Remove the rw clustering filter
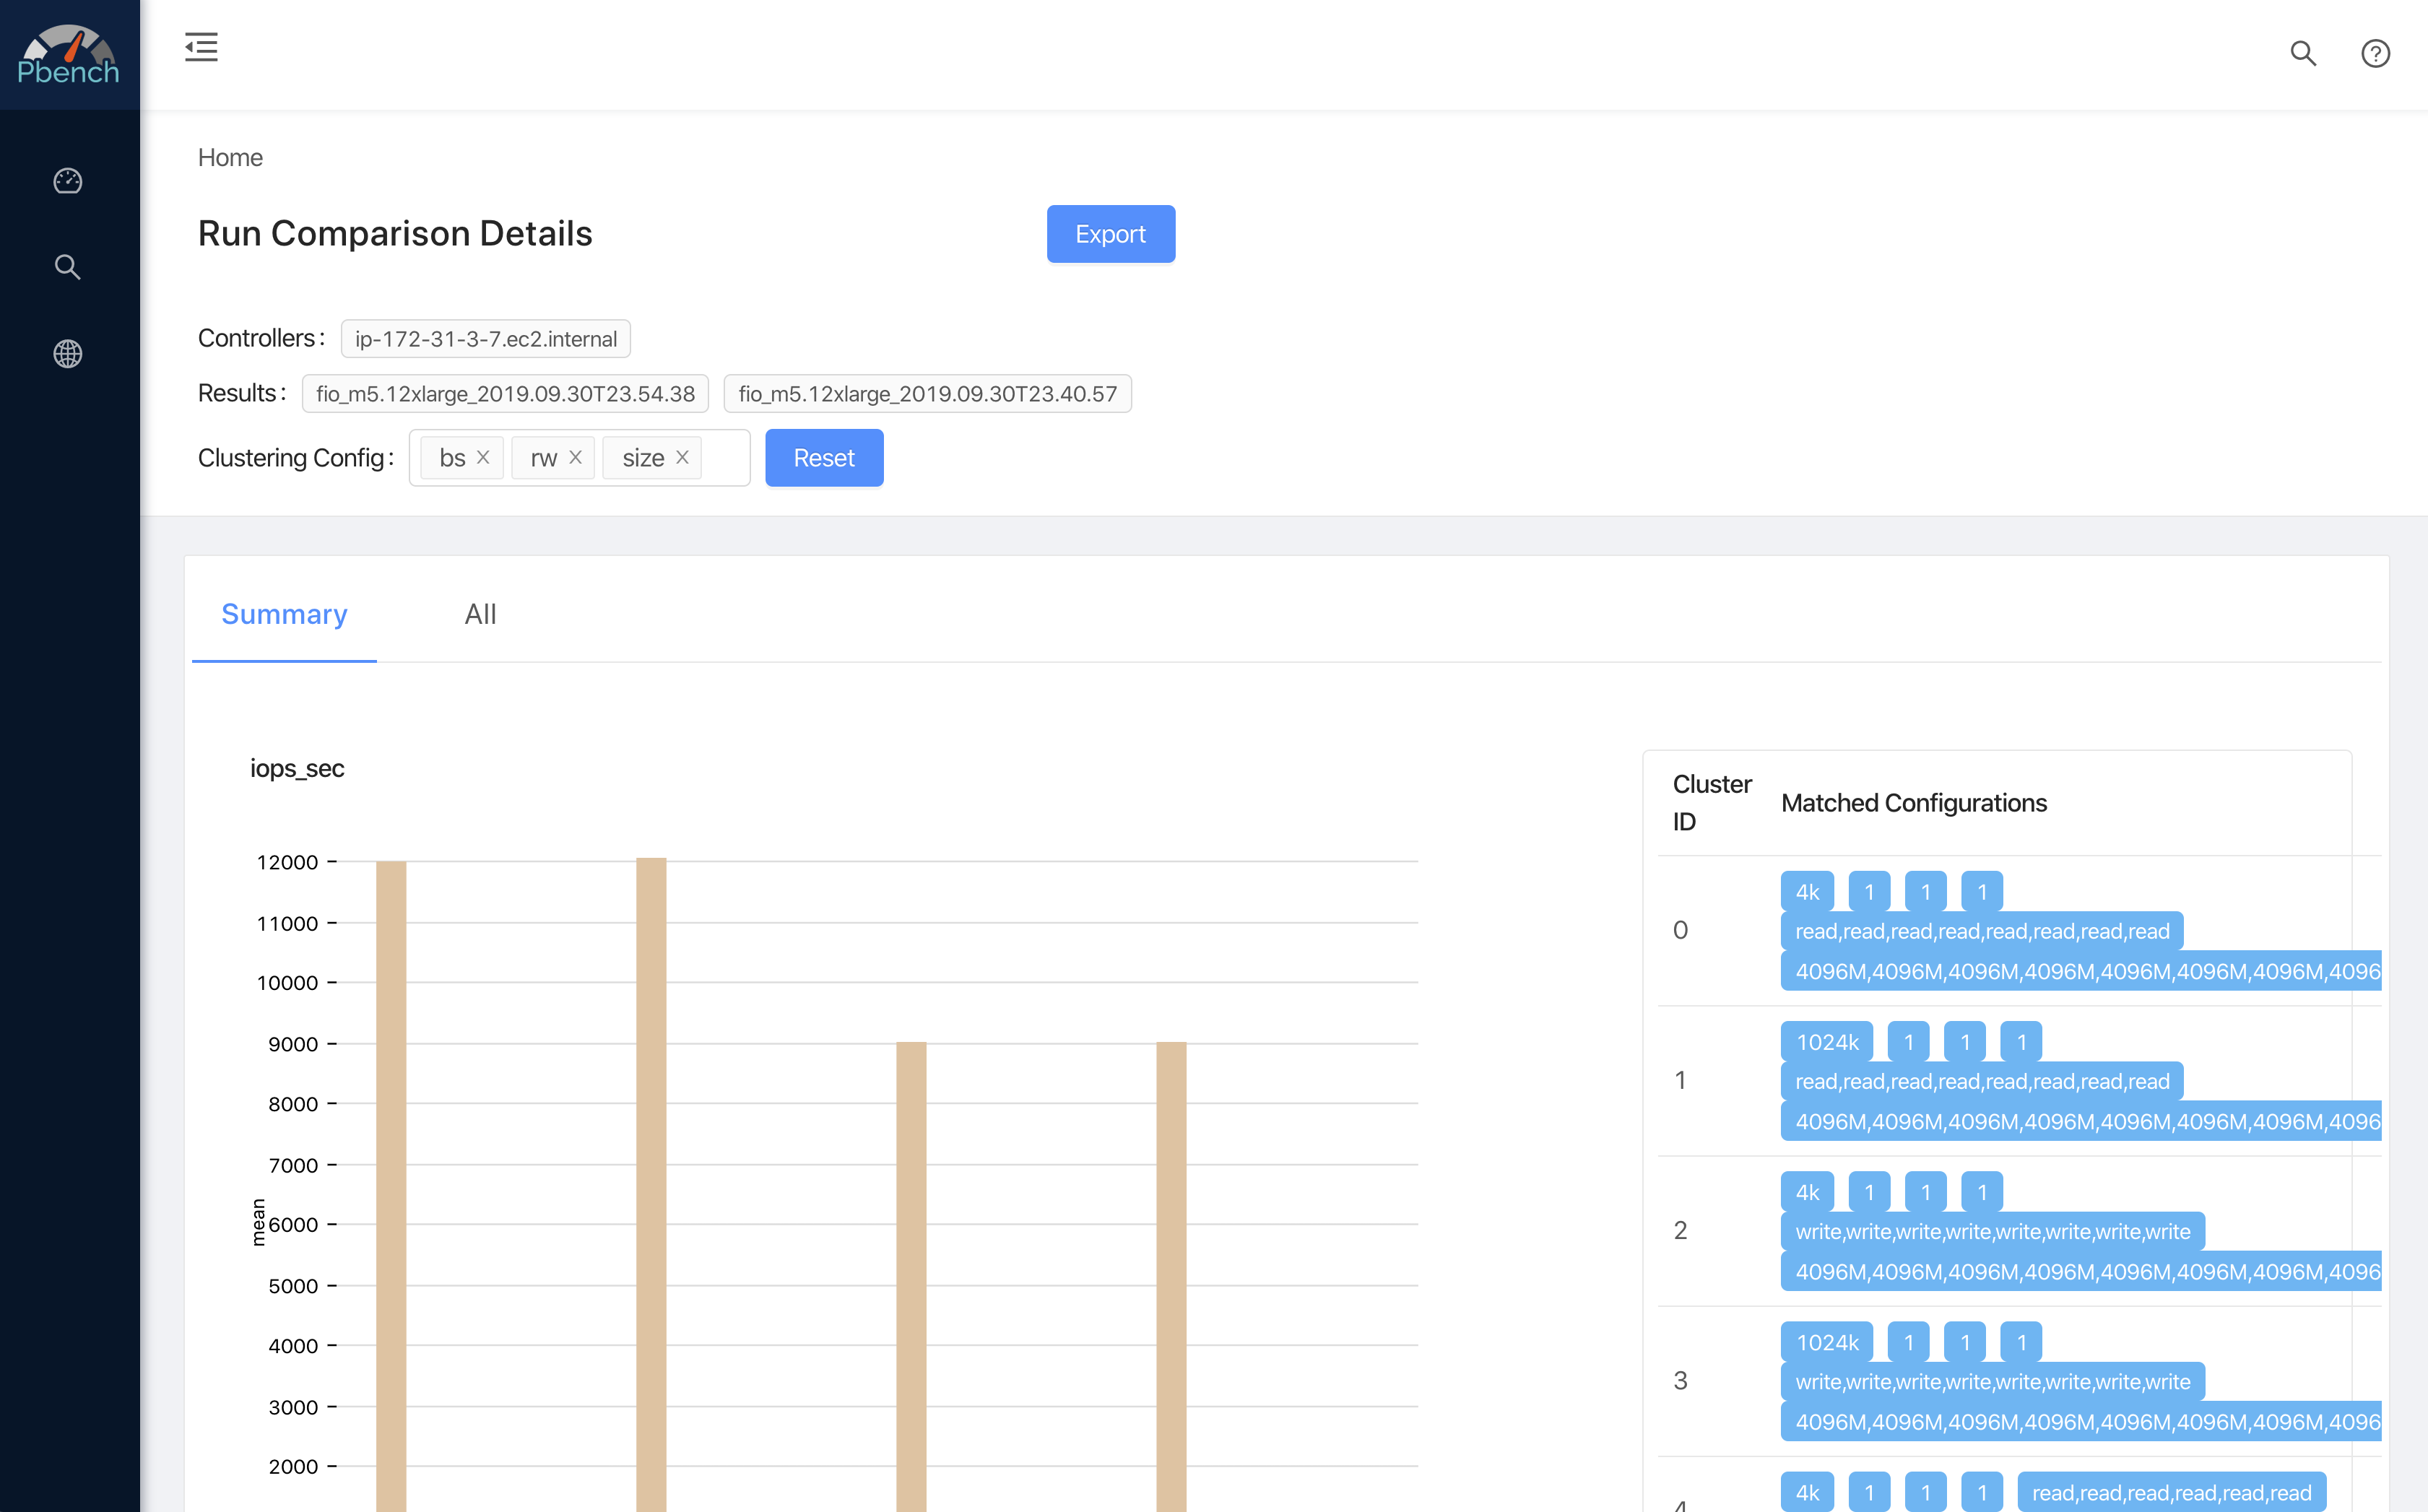 (575, 457)
